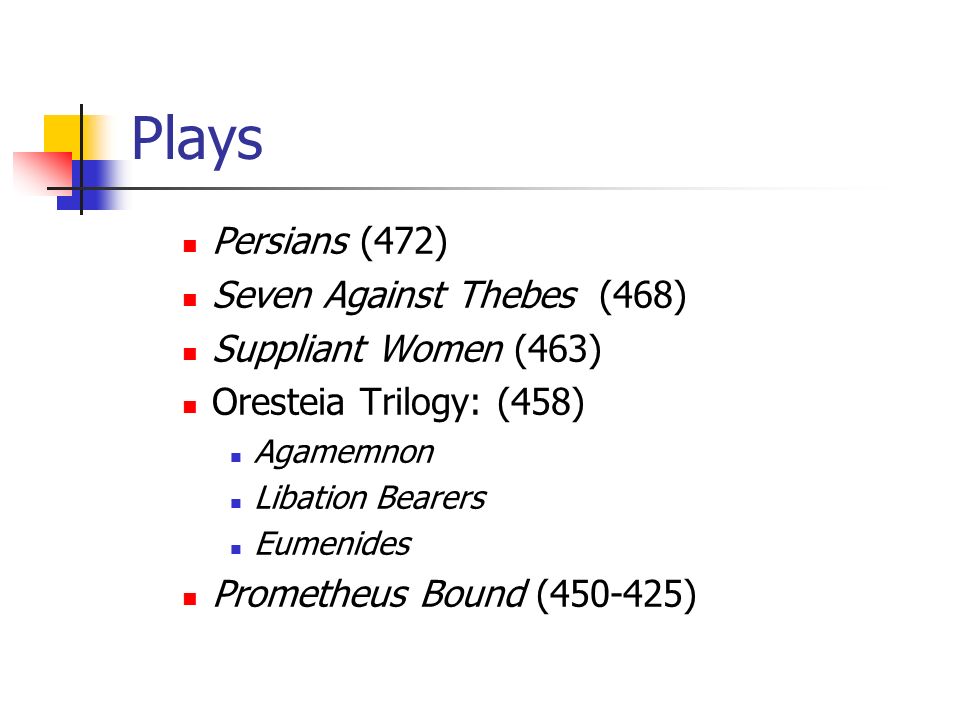Select the 'Persians (472)' bullet text
The image size is (960, 720).
pyautogui.click(x=331, y=242)
